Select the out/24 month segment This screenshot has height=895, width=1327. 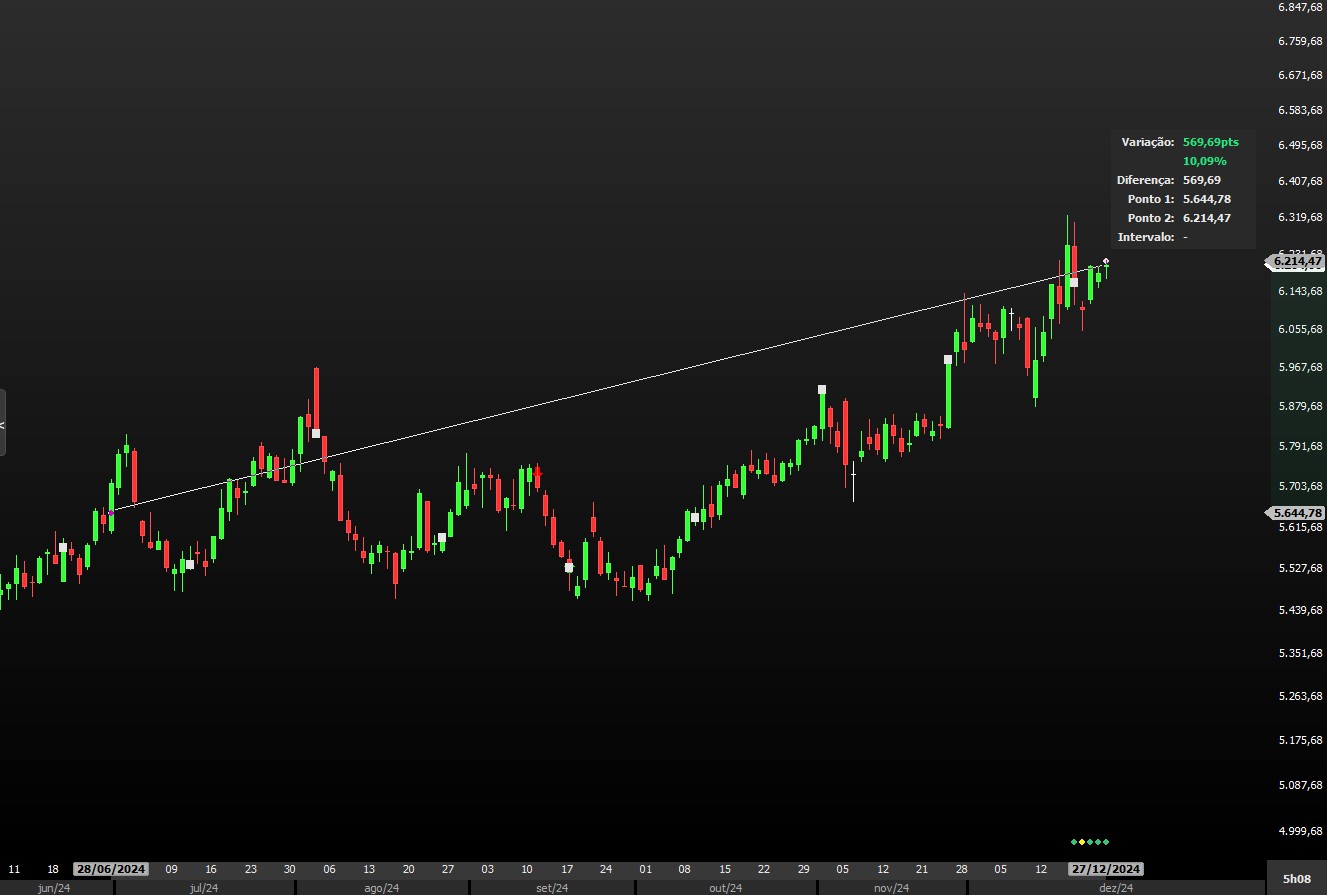click(x=726, y=888)
